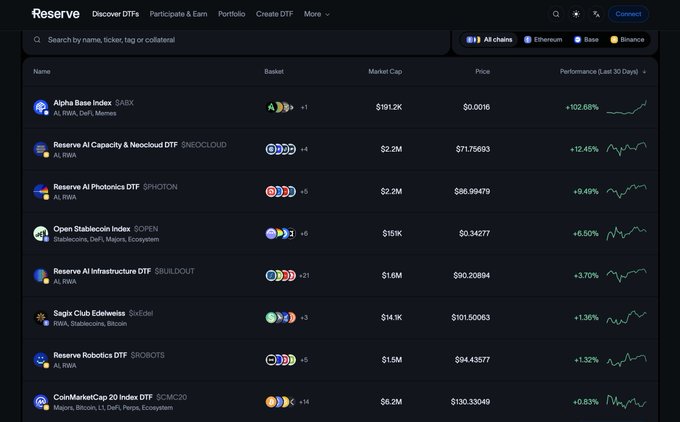Viewport: 680px width, 422px height.
Task: Click the search icon in the filter bar
Action: click(37, 40)
